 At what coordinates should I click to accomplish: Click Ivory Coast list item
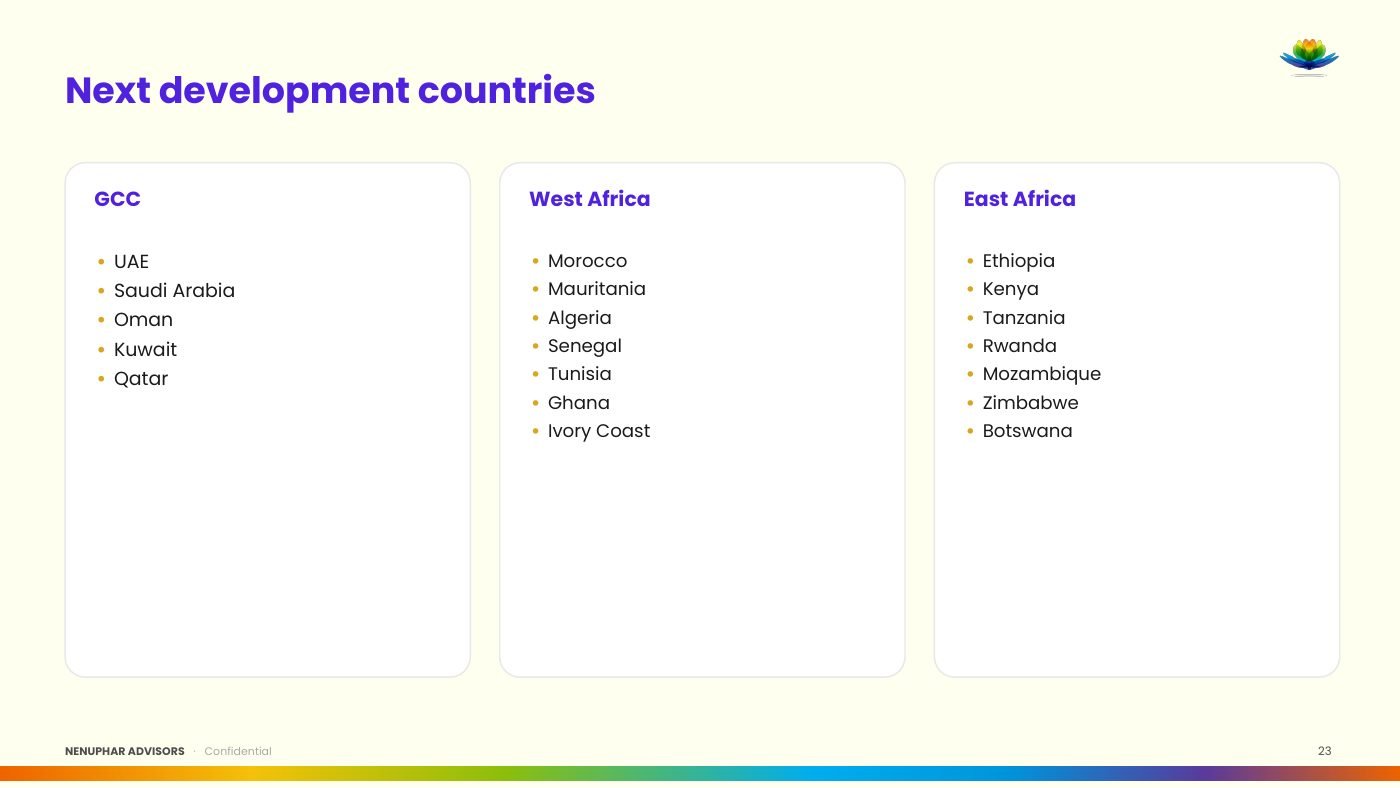tap(598, 431)
